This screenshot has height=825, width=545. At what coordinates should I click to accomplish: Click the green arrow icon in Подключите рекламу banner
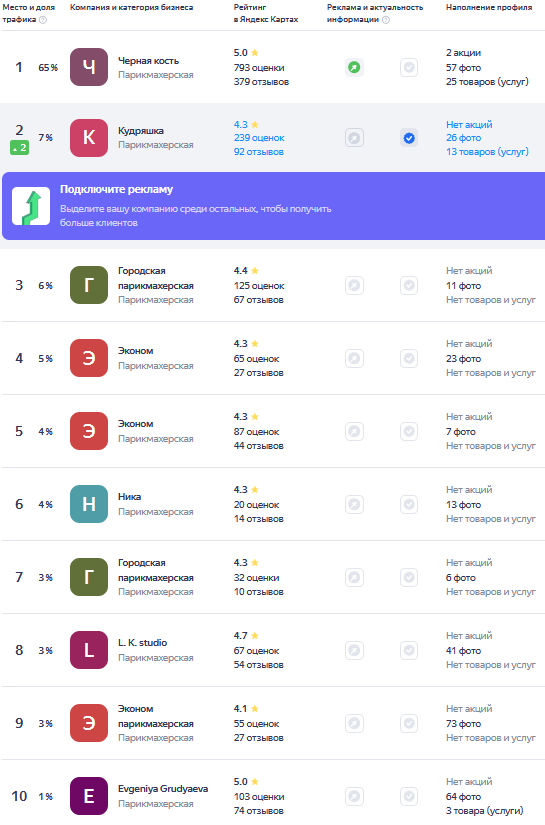click(31, 206)
